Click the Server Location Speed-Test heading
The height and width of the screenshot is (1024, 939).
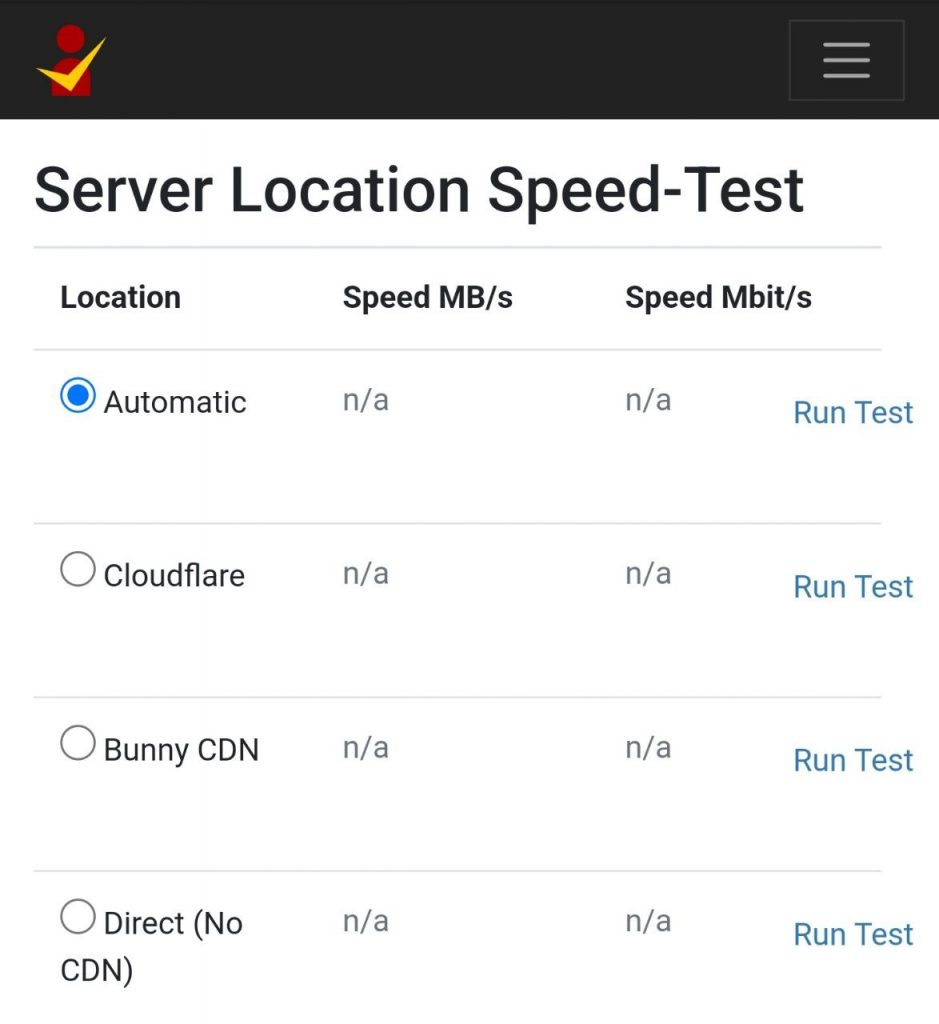pyautogui.click(x=419, y=190)
